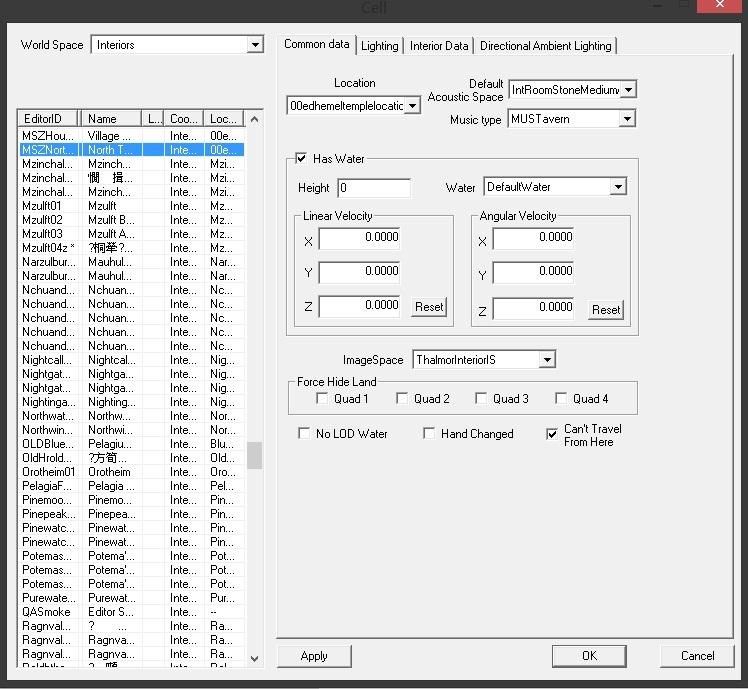Viewport: 748px width, 689px height.
Task: Sort list by Name column header
Action: [112, 118]
